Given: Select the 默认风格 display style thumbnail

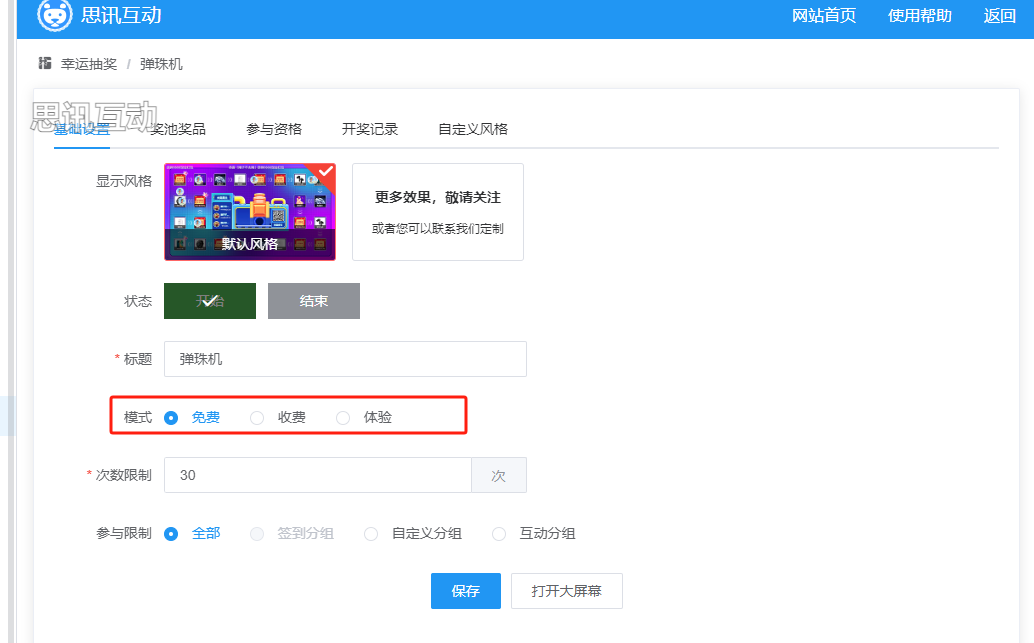Looking at the screenshot, I should click(250, 212).
